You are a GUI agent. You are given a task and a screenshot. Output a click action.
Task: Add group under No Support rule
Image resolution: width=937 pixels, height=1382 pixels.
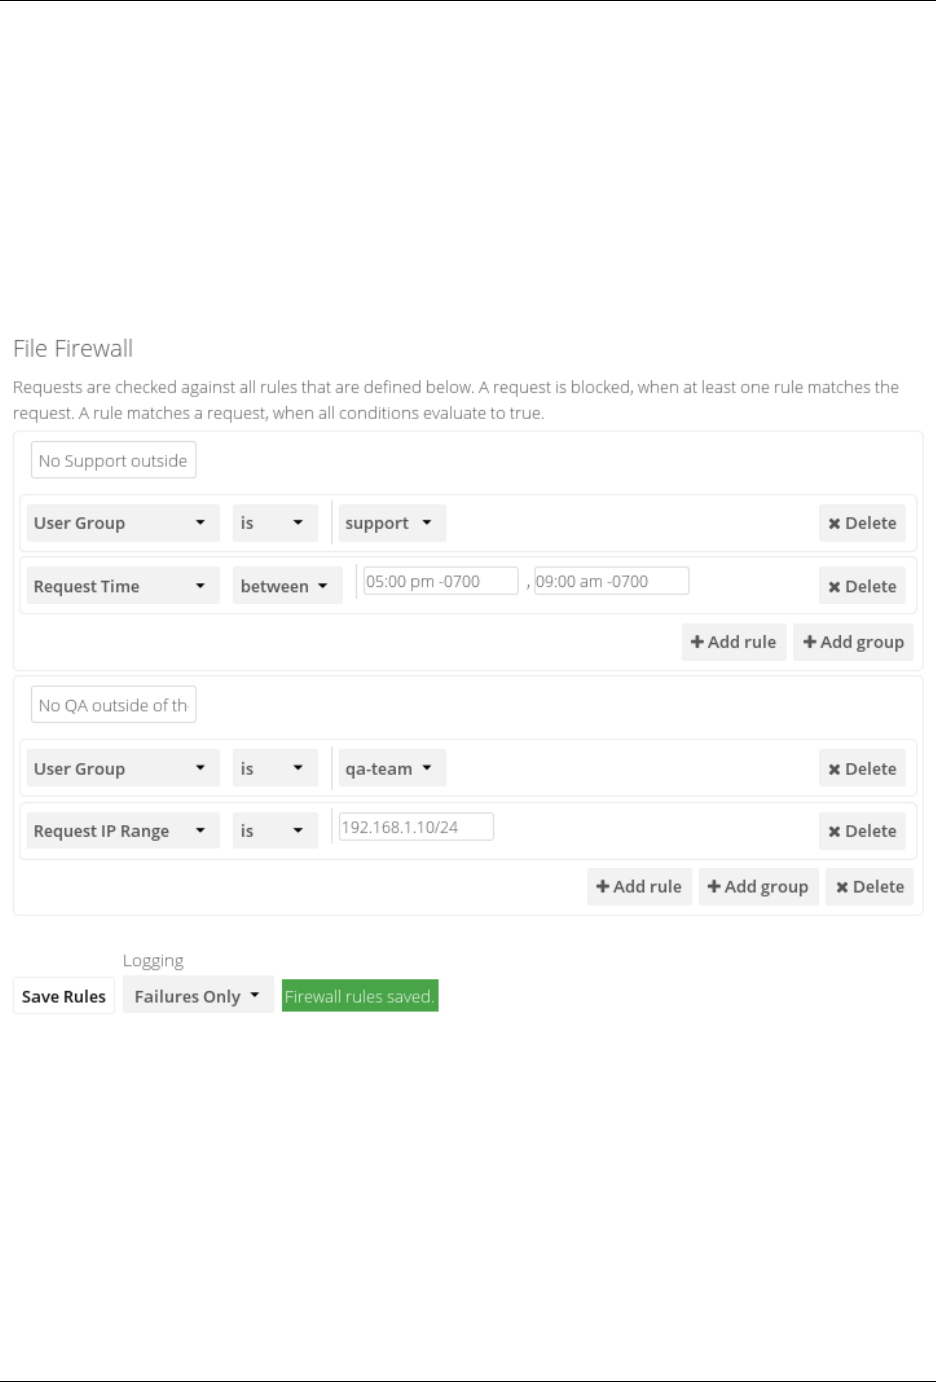coord(853,642)
